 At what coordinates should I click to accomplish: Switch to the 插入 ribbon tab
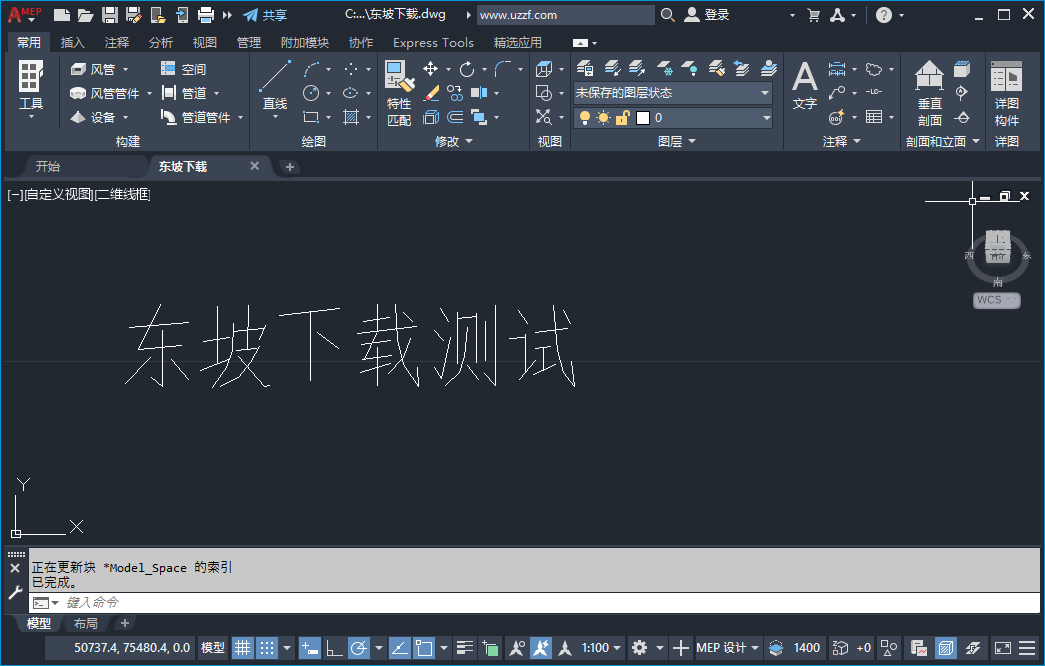click(71, 42)
